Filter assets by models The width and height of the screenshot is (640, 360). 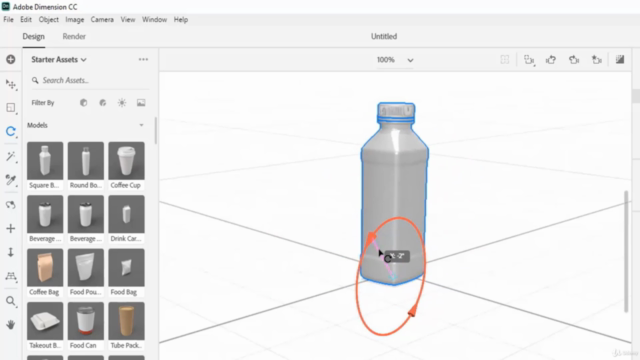coord(83,103)
